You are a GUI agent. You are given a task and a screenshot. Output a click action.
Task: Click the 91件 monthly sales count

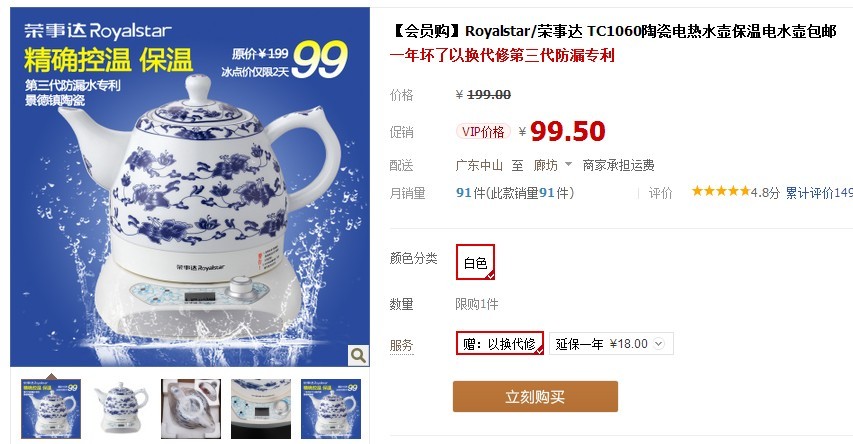pos(471,193)
